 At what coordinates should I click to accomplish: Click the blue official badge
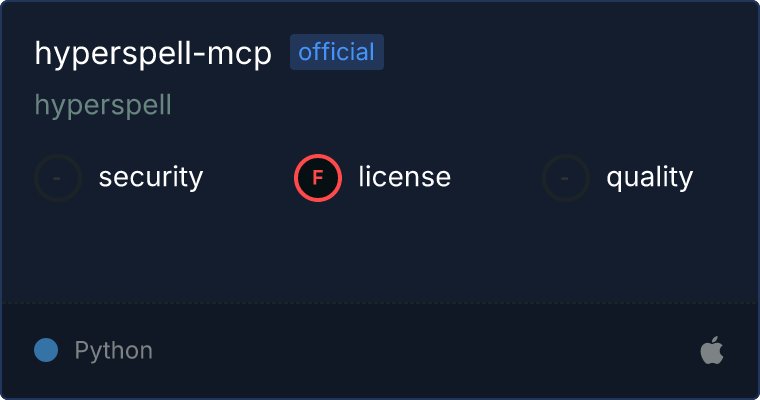(x=337, y=52)
